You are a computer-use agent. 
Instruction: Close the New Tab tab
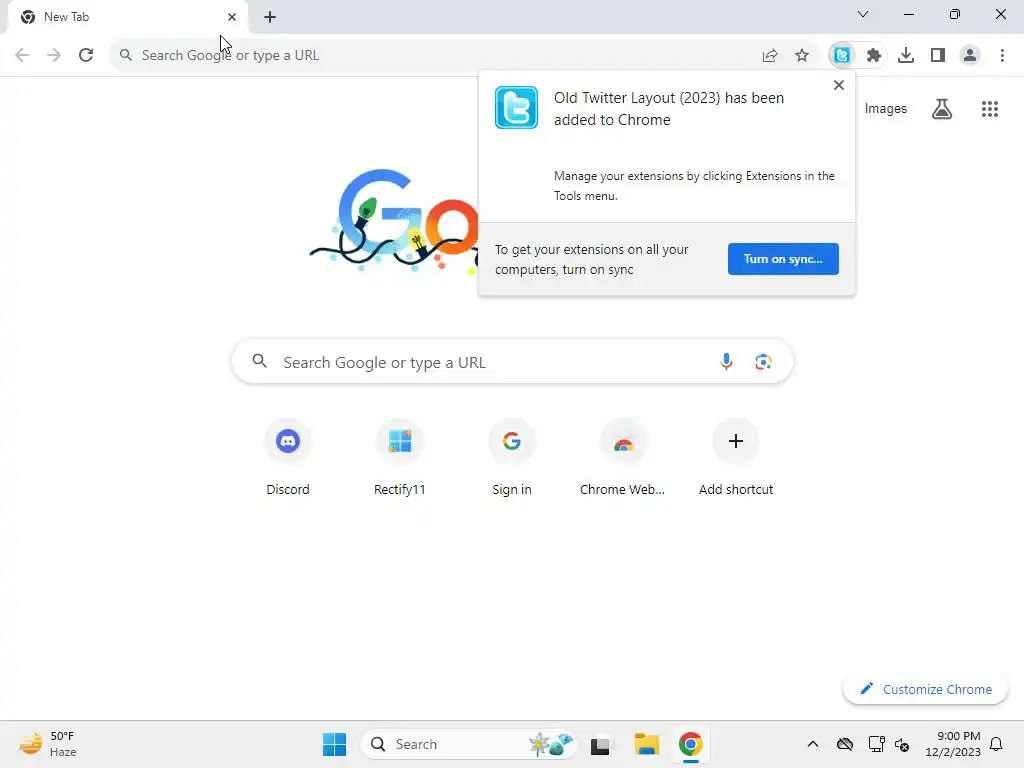232,17
